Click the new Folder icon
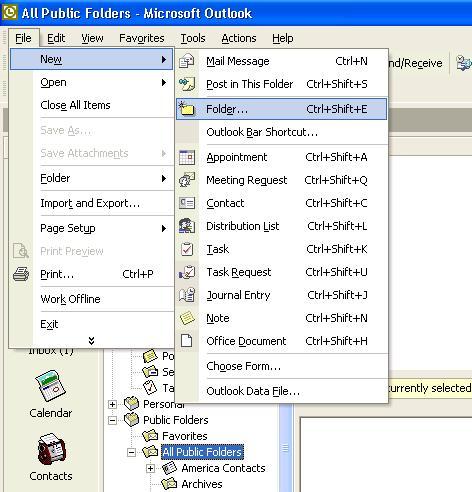The width and height of the screenshot is (472, 492). [187, 109]
